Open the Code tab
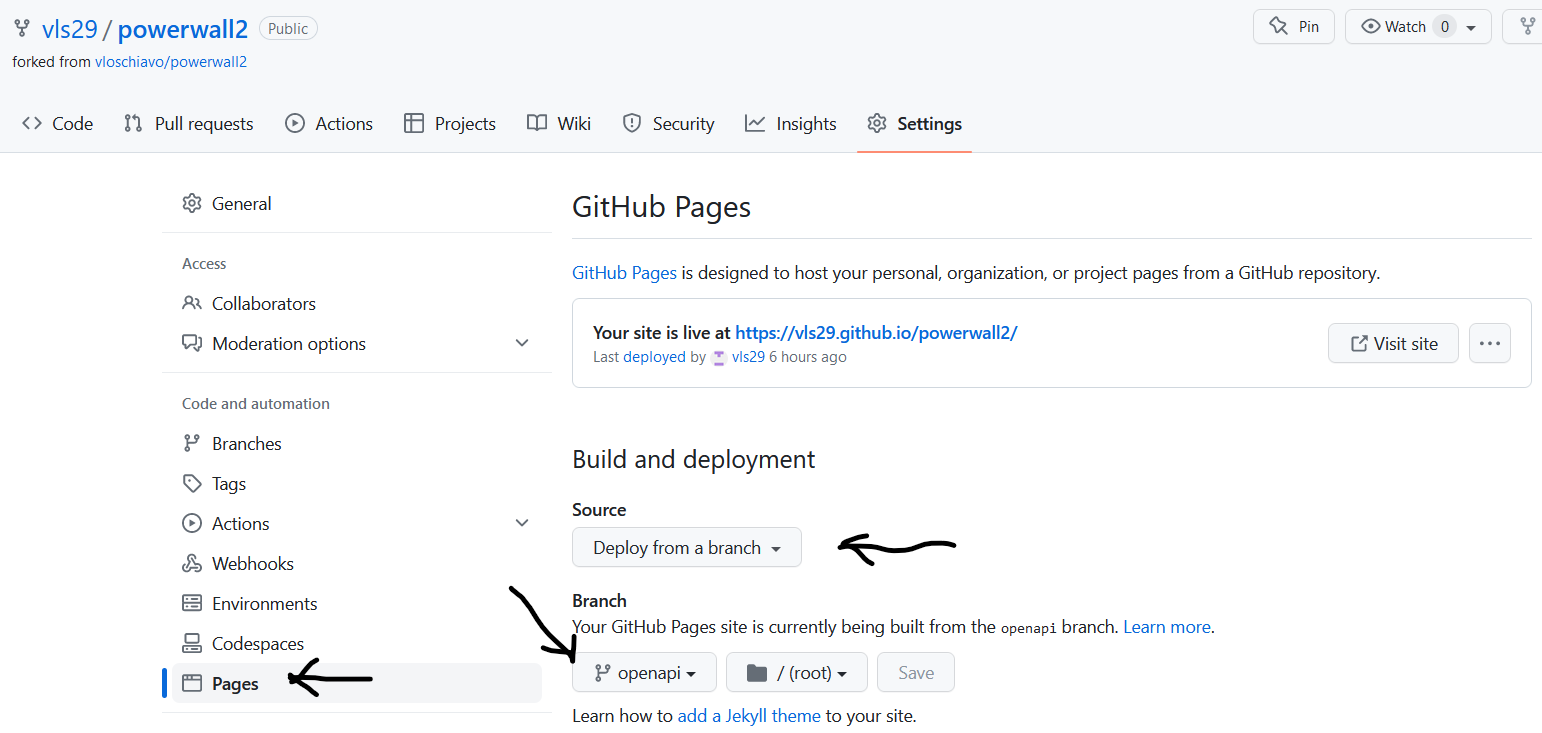1542x733 pixels. (58, 124)
